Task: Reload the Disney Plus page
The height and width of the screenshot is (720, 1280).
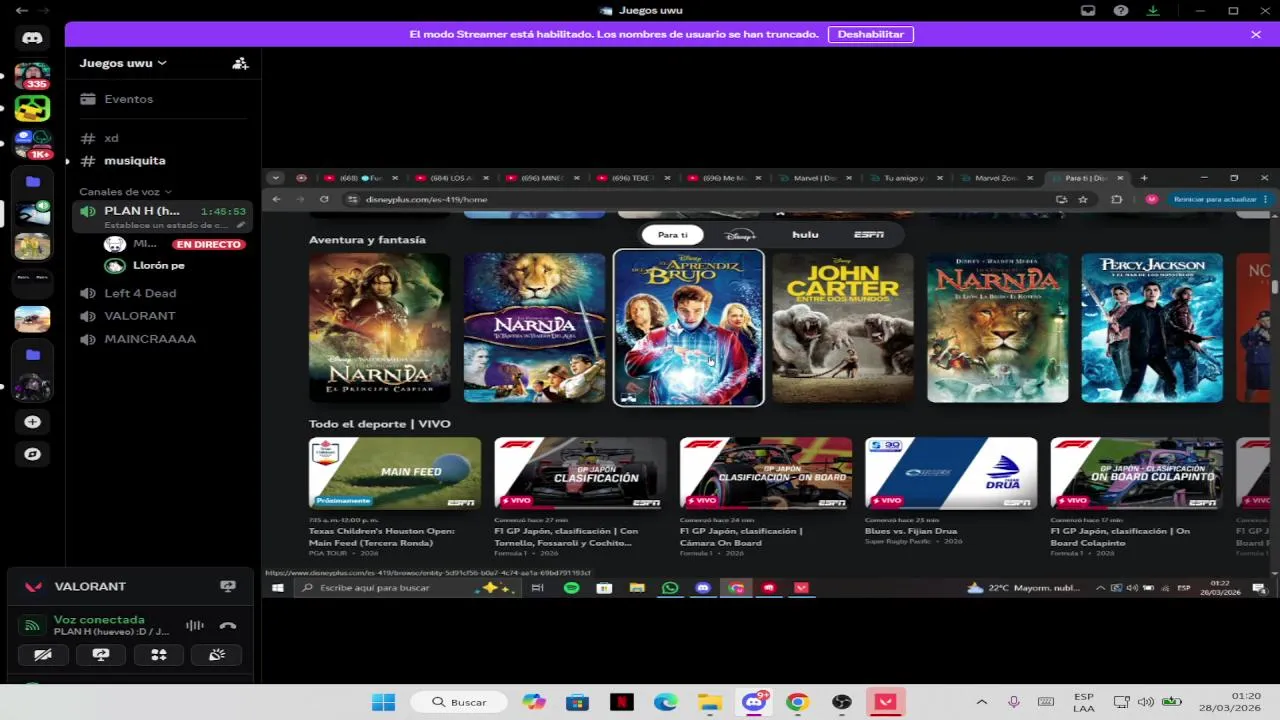Action: click(324, 199)
